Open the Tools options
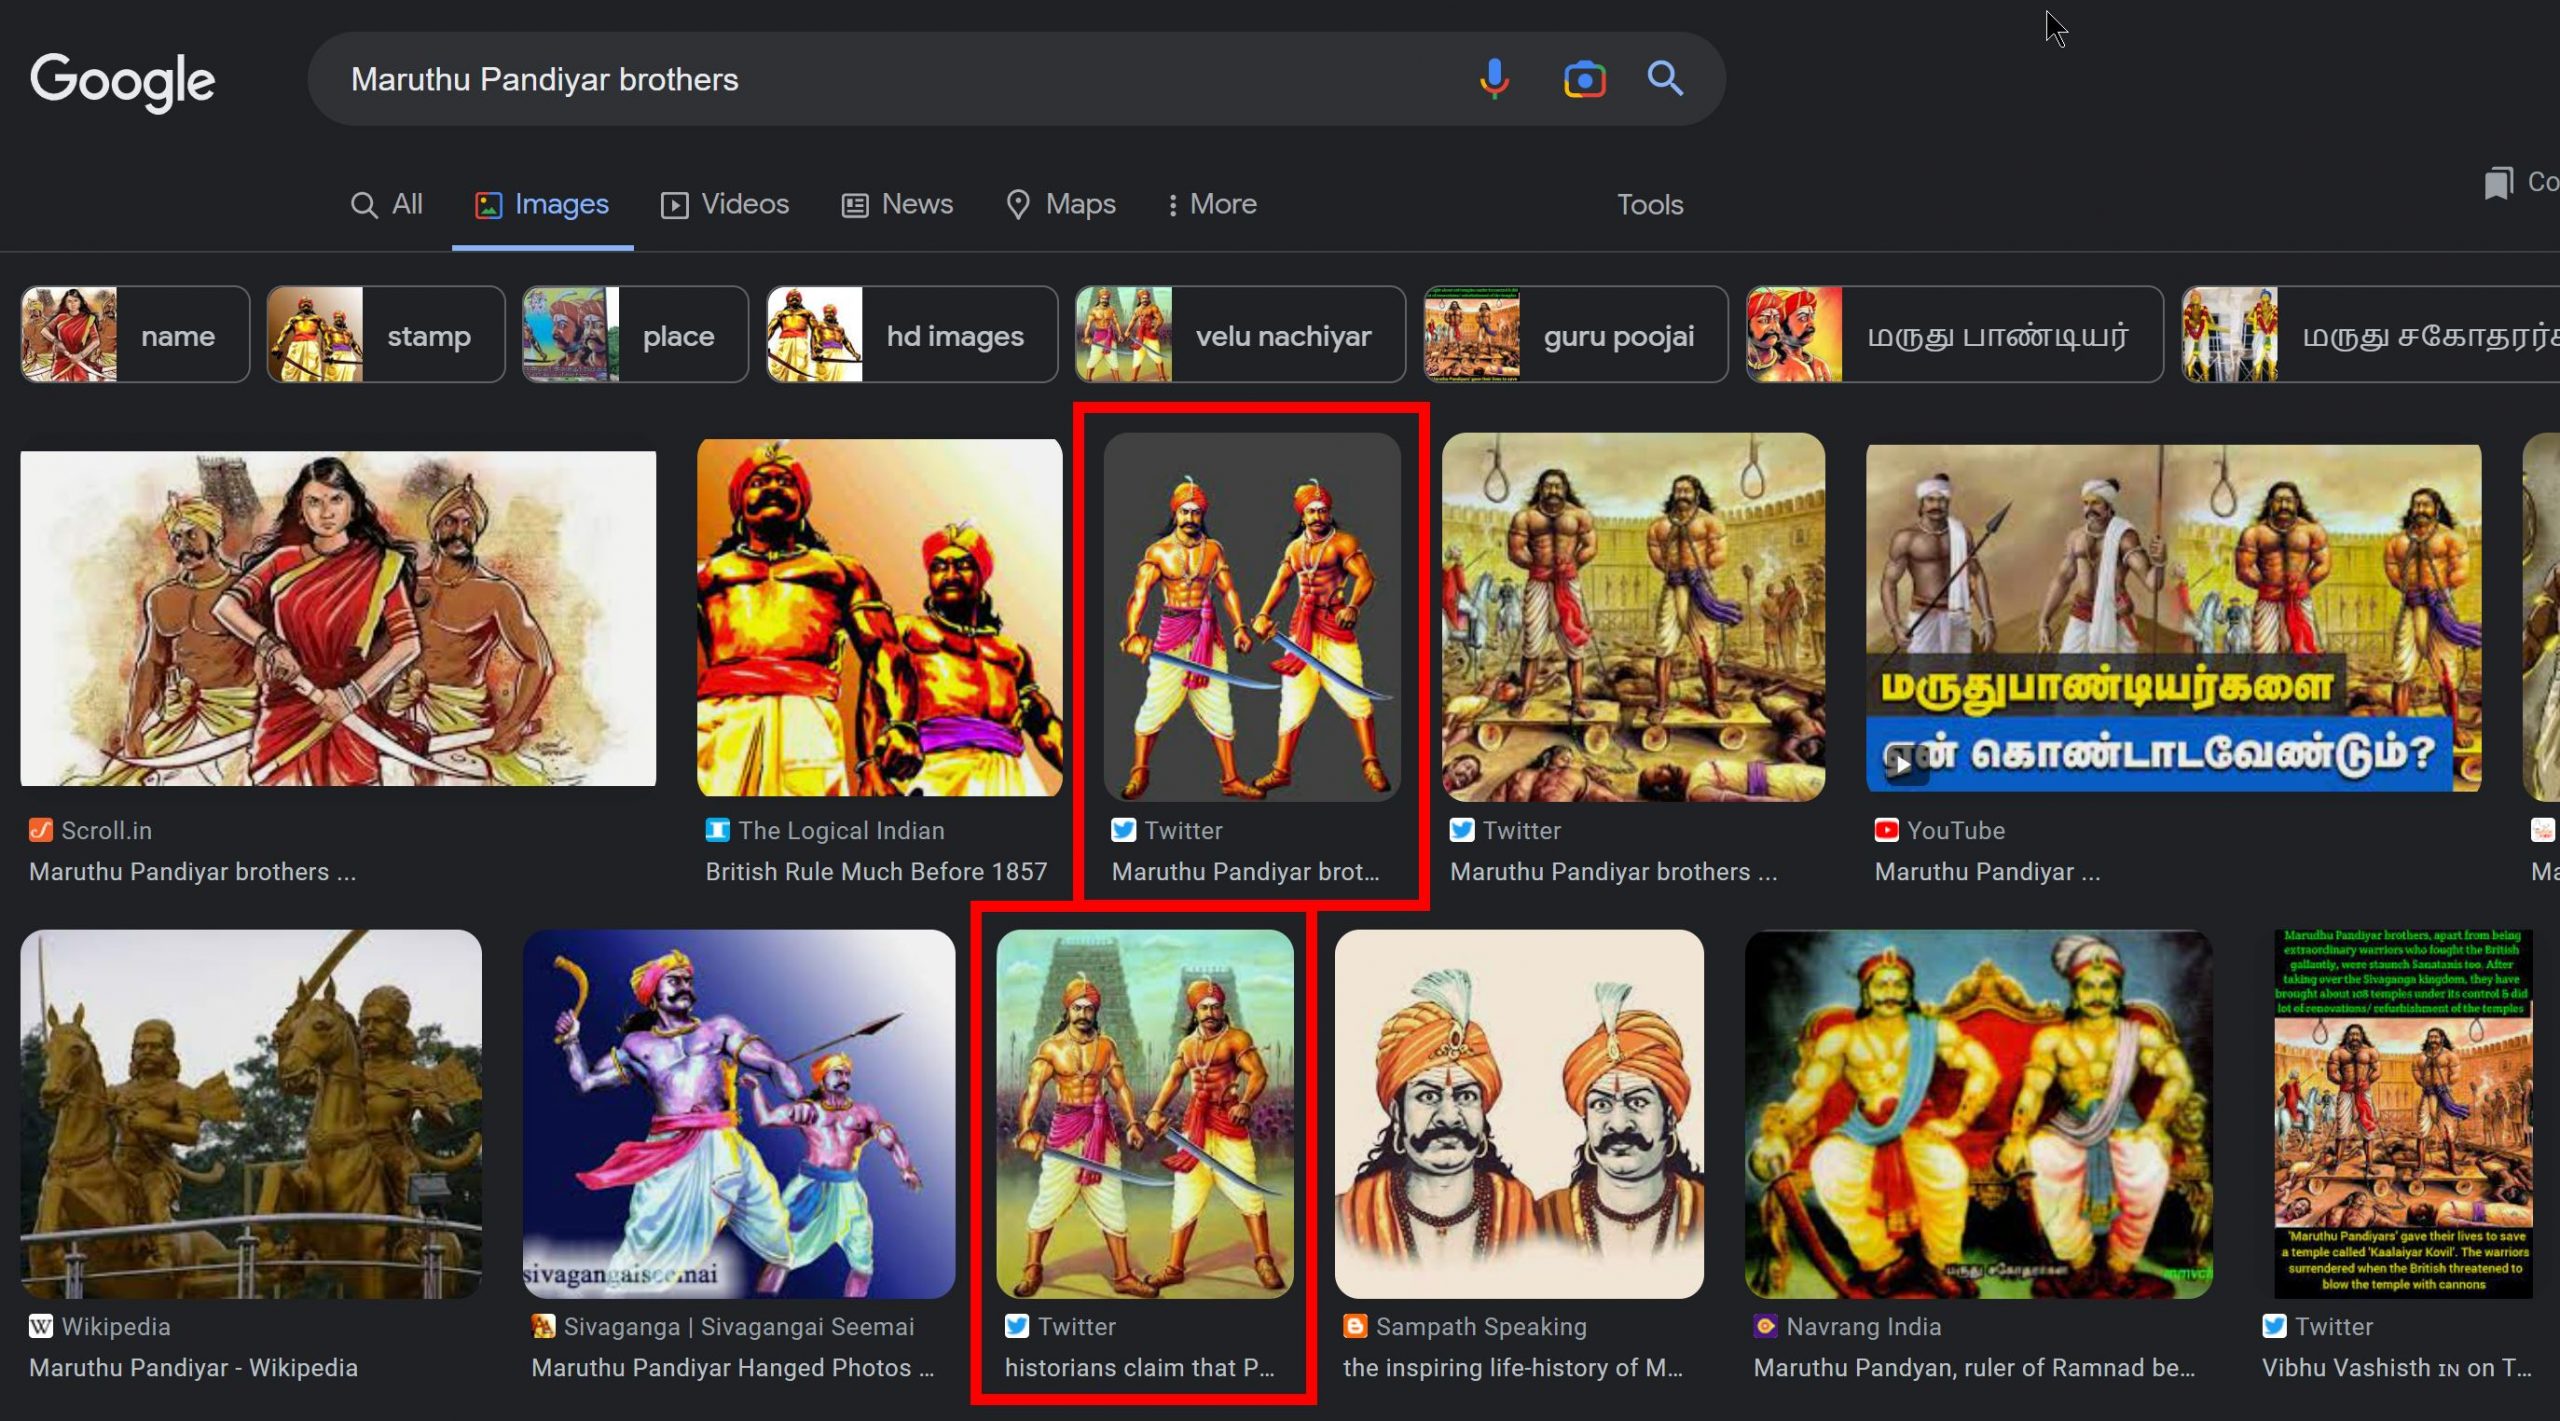The height and width of the screenshot is (1421, 2560). tap(1650, 205)
